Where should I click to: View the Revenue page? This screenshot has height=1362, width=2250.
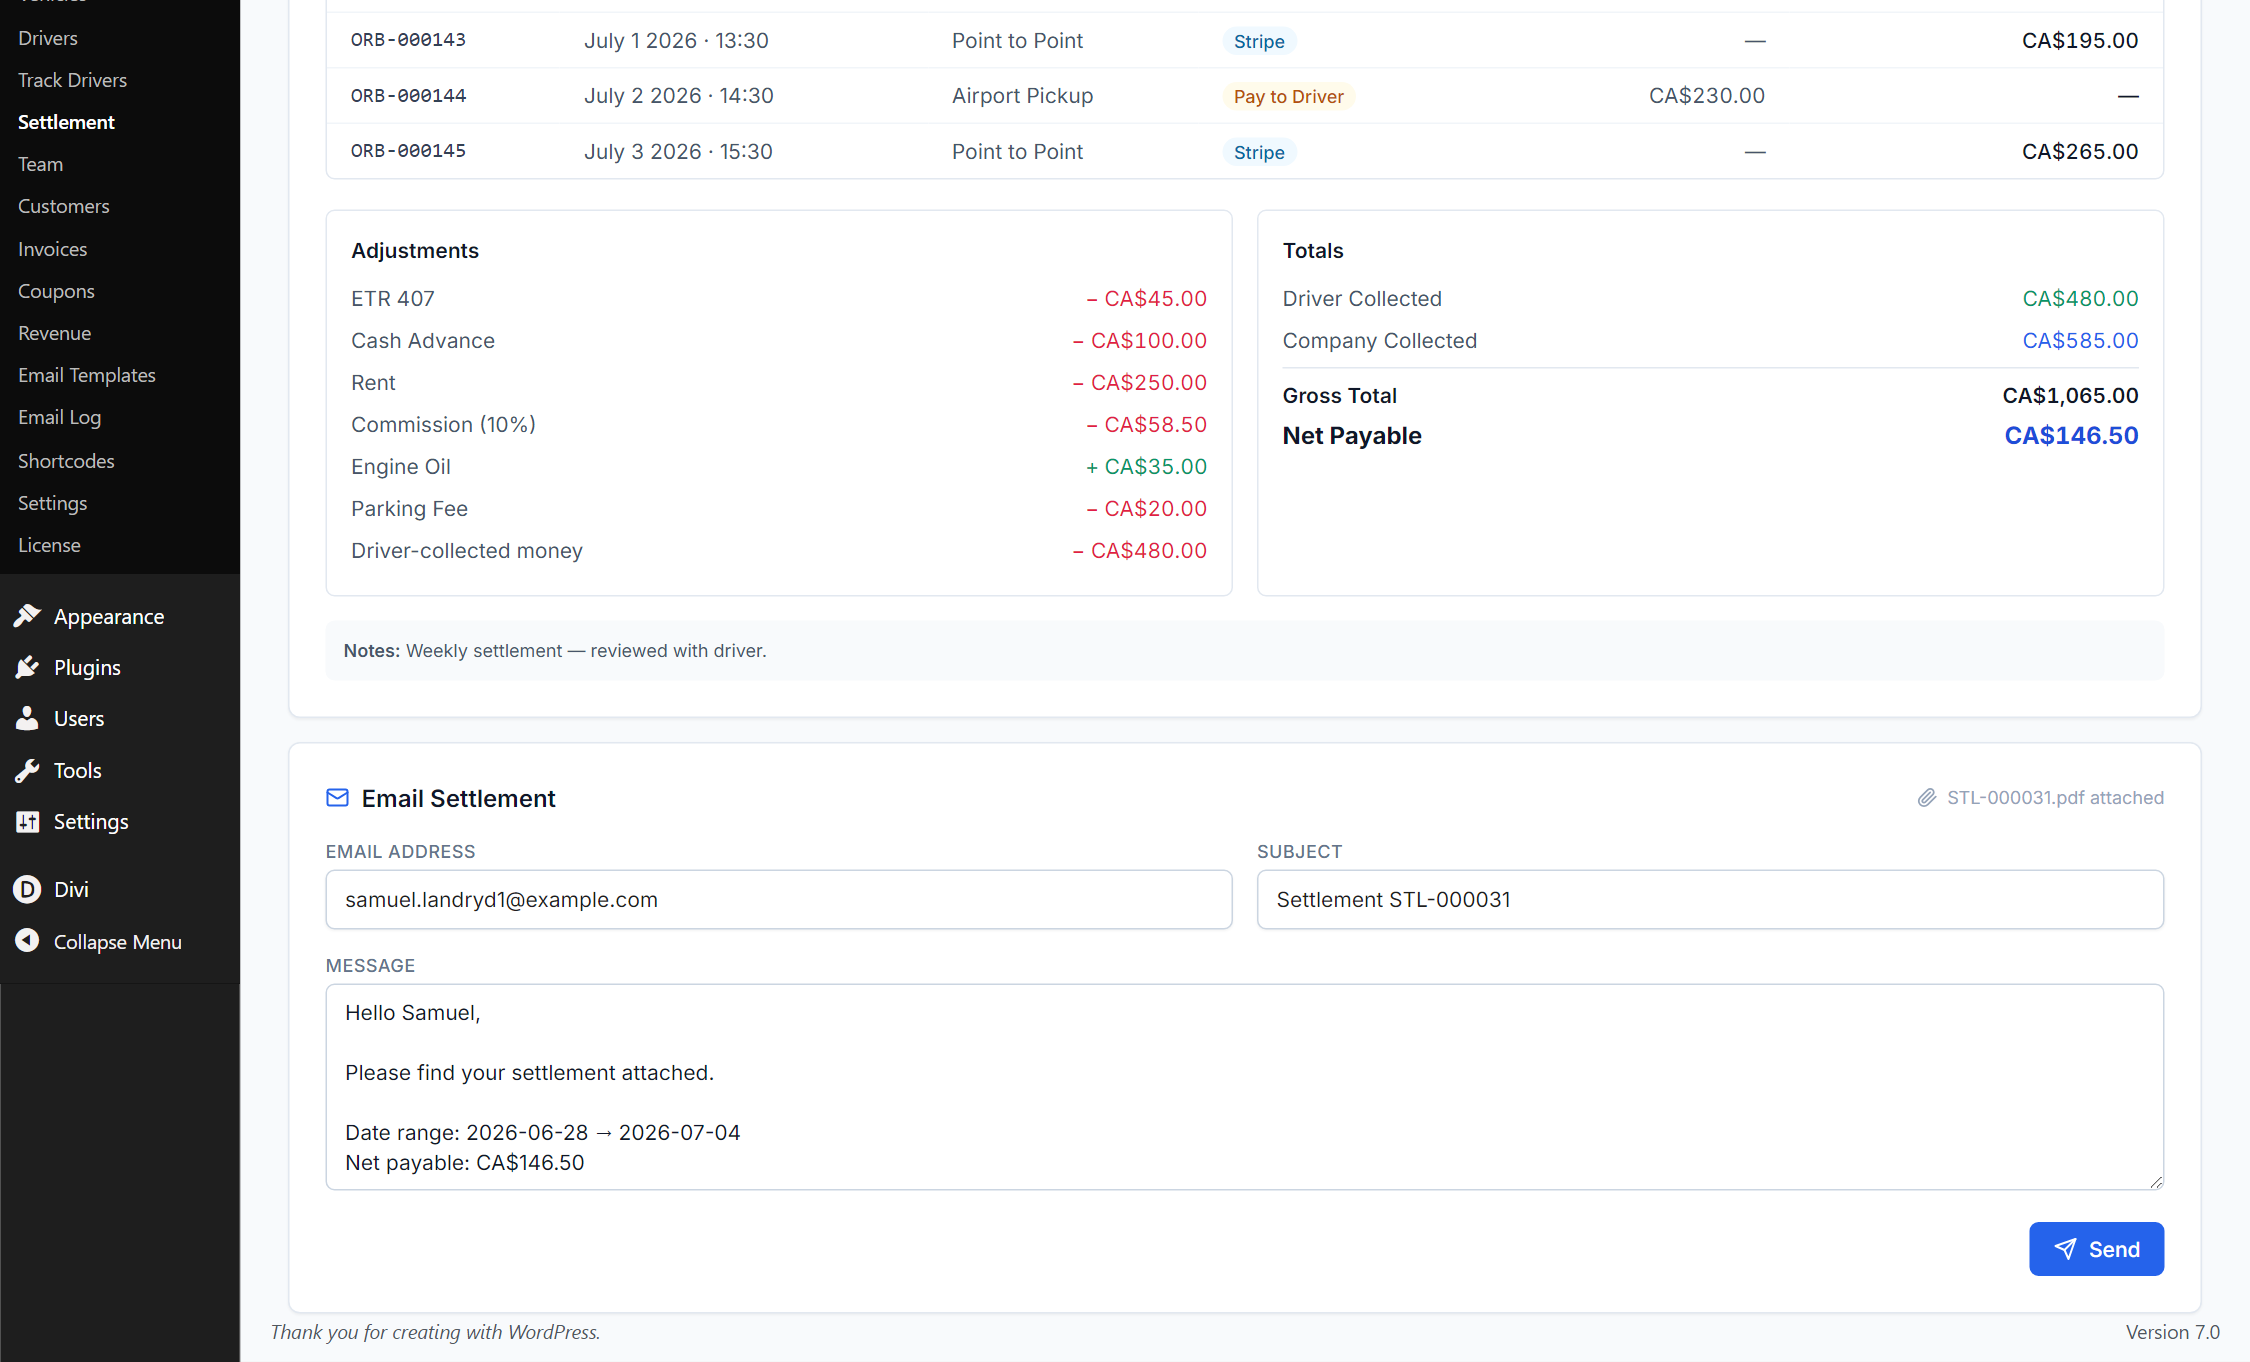tap(54, 333)
